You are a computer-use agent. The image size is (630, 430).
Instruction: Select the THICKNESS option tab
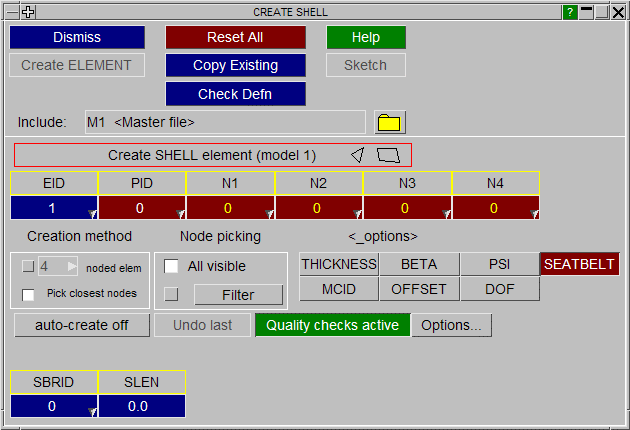(339, 264)
